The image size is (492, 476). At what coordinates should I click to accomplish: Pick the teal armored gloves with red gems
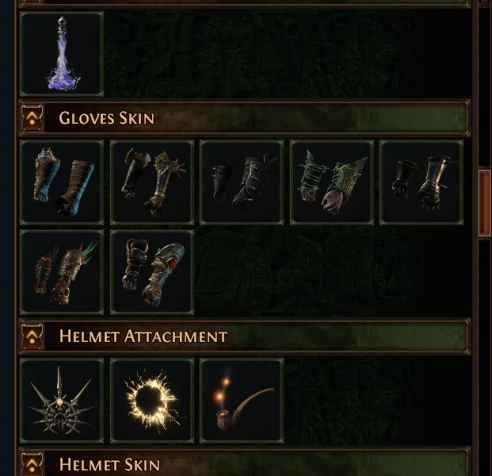click(152, 272)
